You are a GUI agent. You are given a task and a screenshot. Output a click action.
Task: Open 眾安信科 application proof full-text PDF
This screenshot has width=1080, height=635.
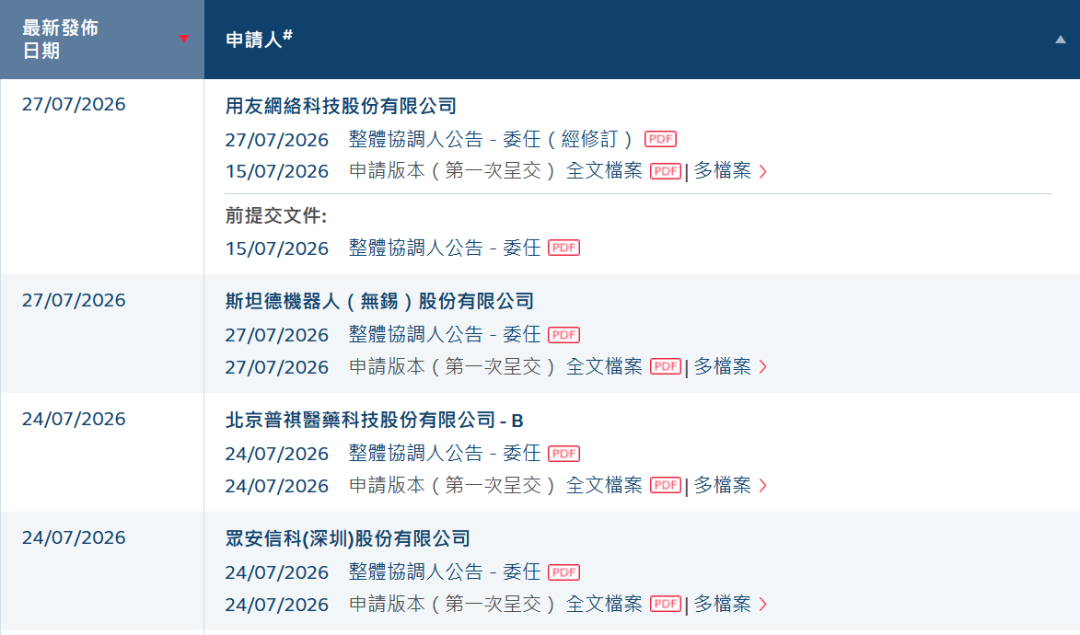point(665,604)
